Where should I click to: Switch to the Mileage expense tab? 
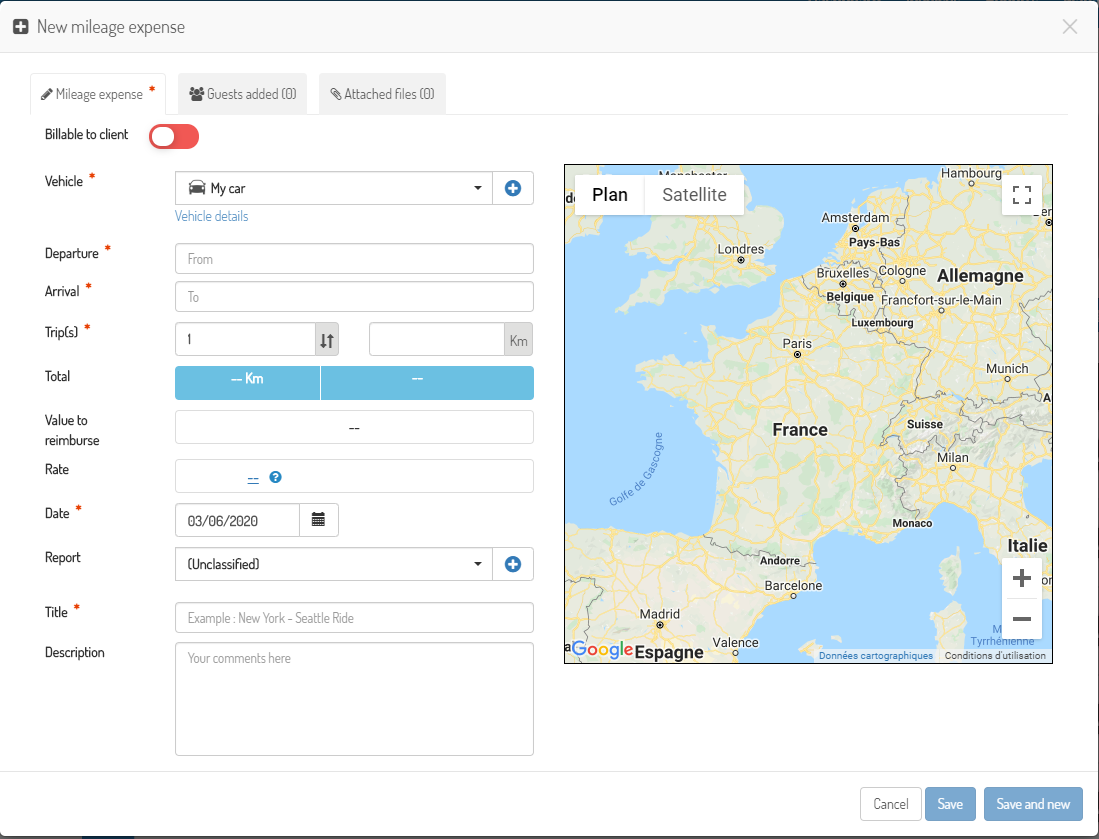pos(98,94)
